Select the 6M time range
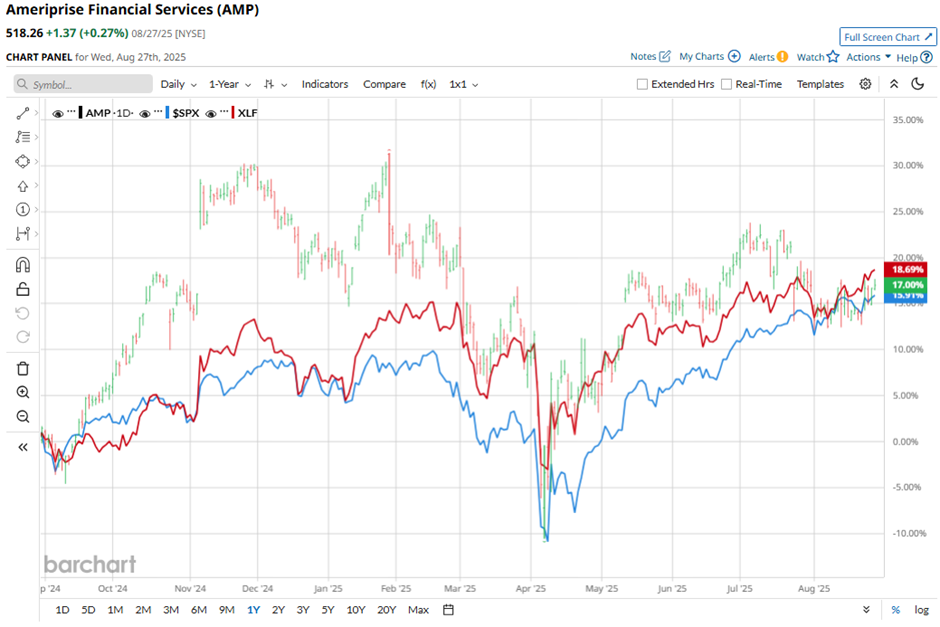This screenshot has height=627, width=940. [x=198, y=610]
